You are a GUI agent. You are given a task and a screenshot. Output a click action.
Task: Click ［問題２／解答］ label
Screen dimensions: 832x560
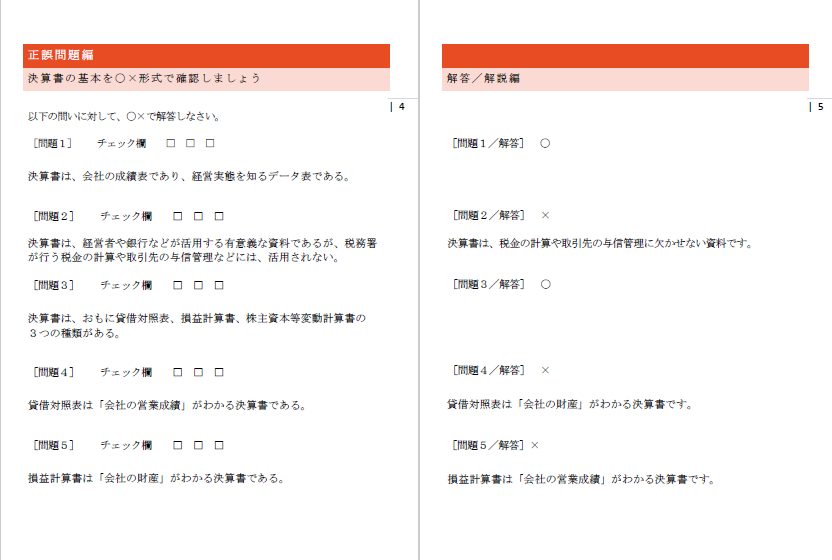pyautogui.click(x=489, y=215)
